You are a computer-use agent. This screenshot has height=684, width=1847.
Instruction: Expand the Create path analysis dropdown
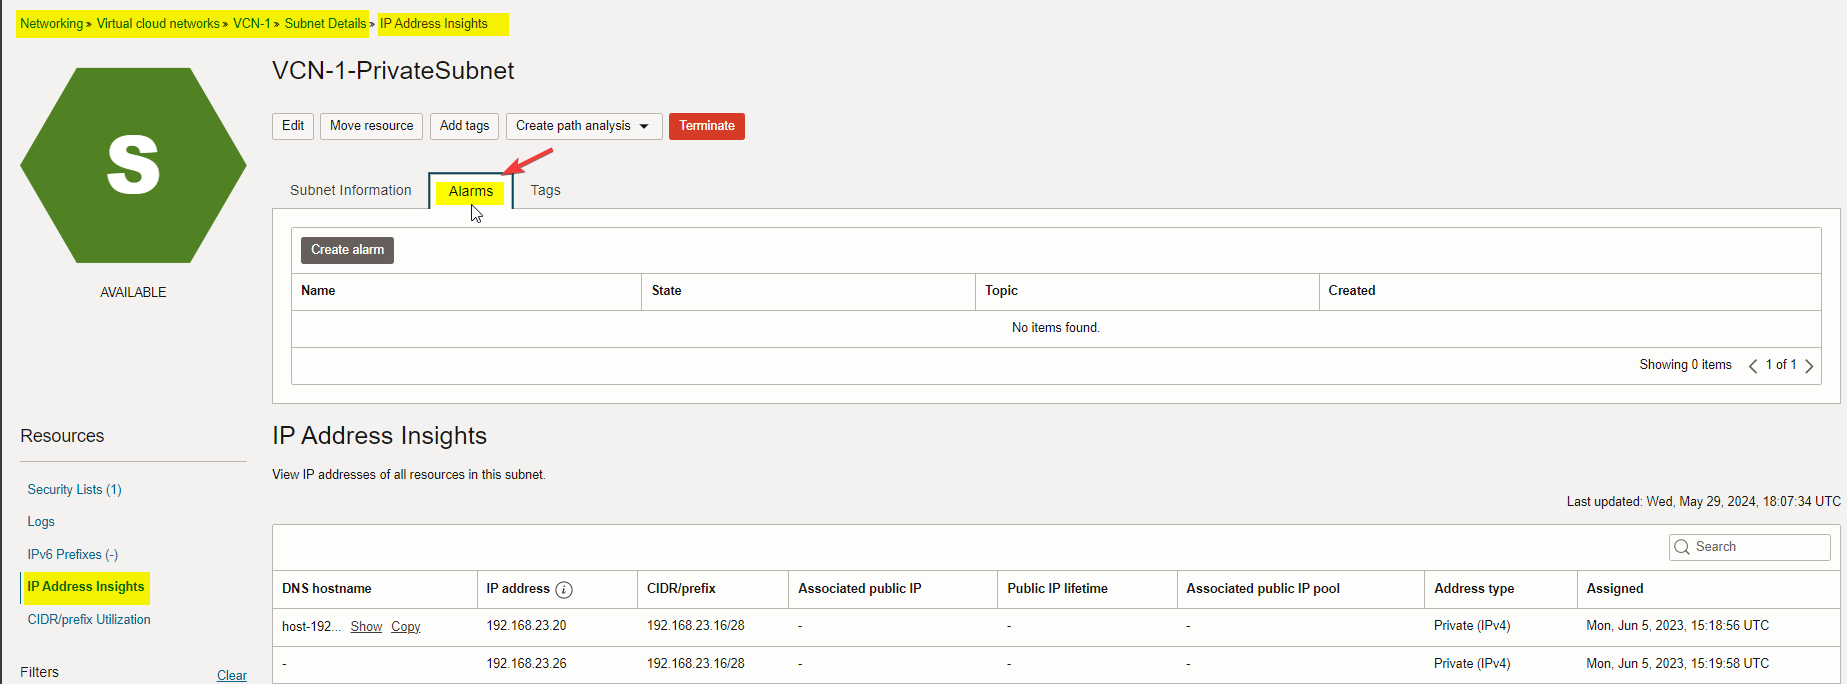pyautogui.click(x=644, y=126)
